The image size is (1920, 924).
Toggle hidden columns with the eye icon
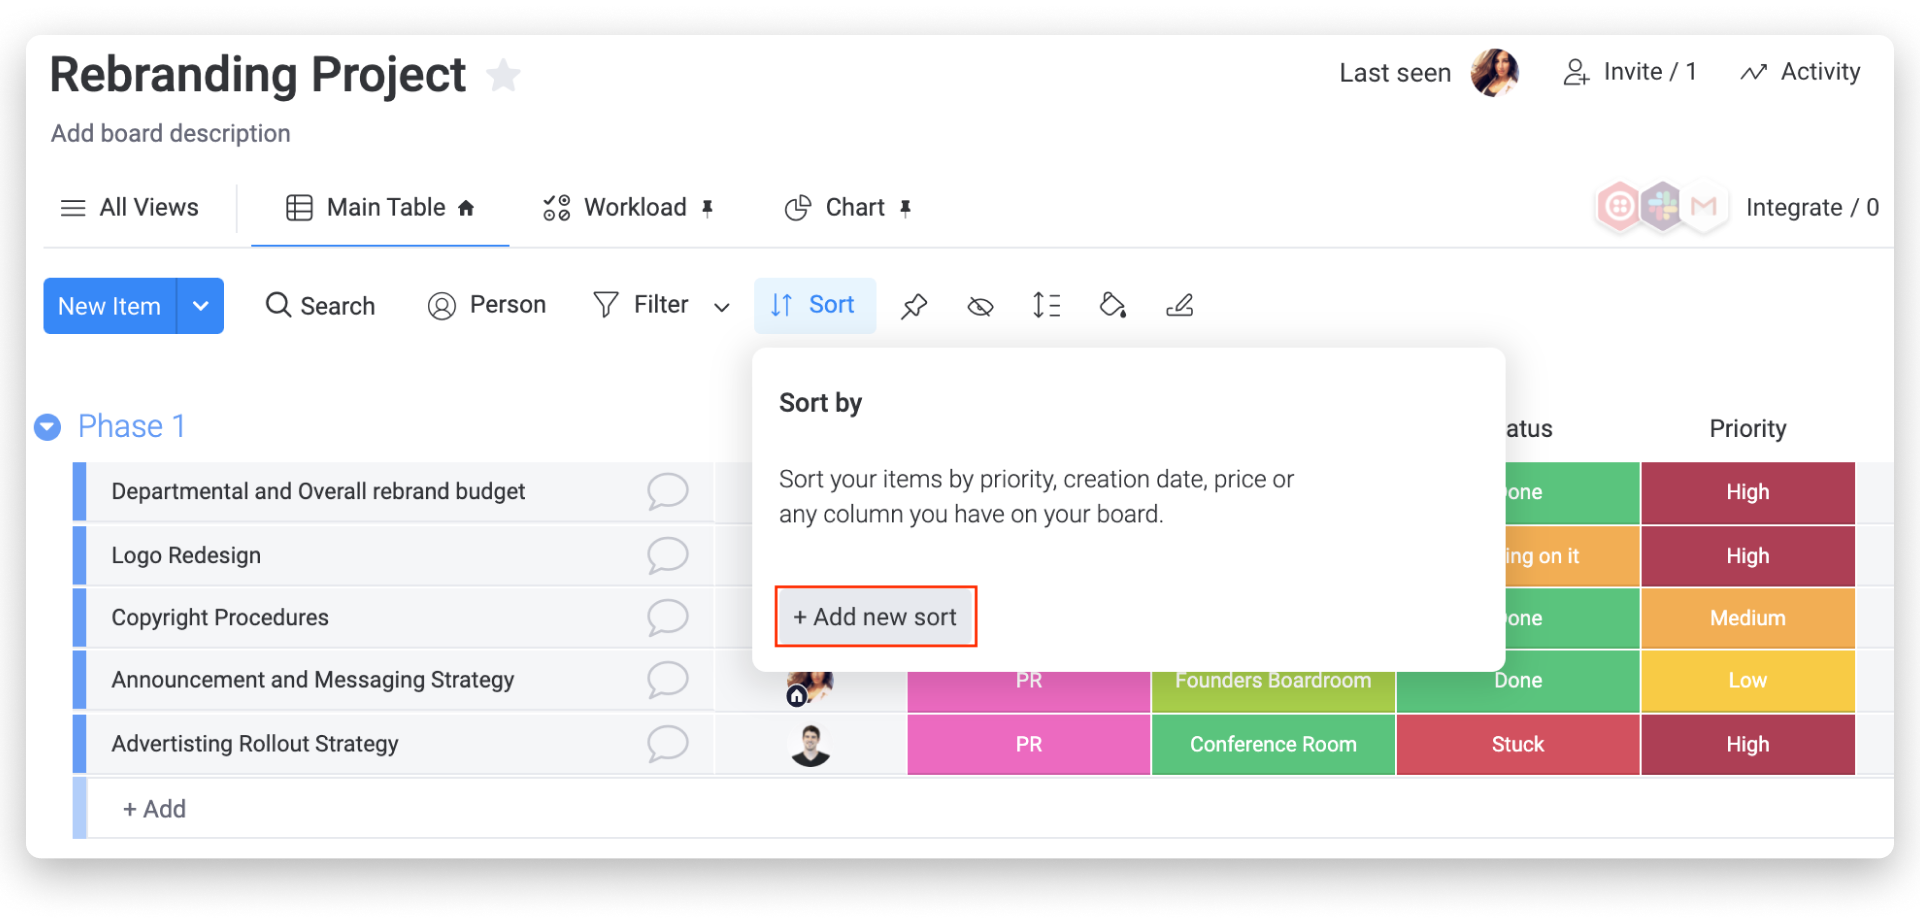click(x=980, y=306)
